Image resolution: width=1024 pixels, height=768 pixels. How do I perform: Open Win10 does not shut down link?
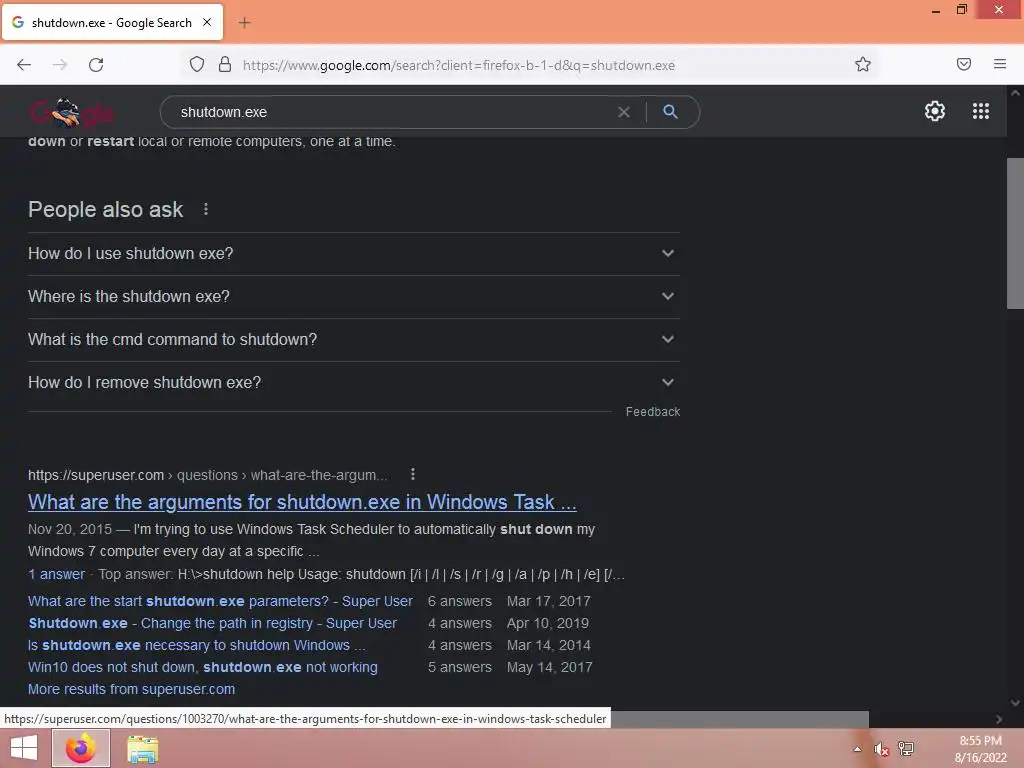(202, 667)
